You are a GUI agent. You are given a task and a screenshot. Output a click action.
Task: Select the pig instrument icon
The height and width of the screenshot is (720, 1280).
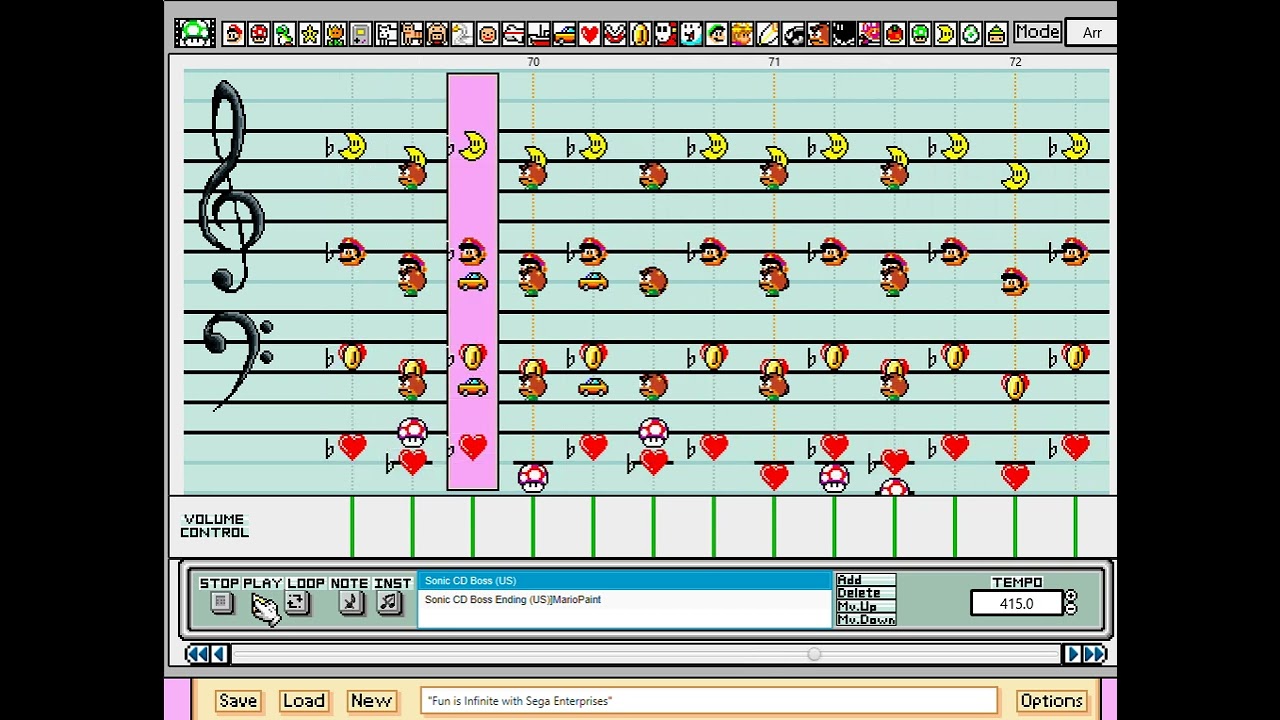point(437,34)
